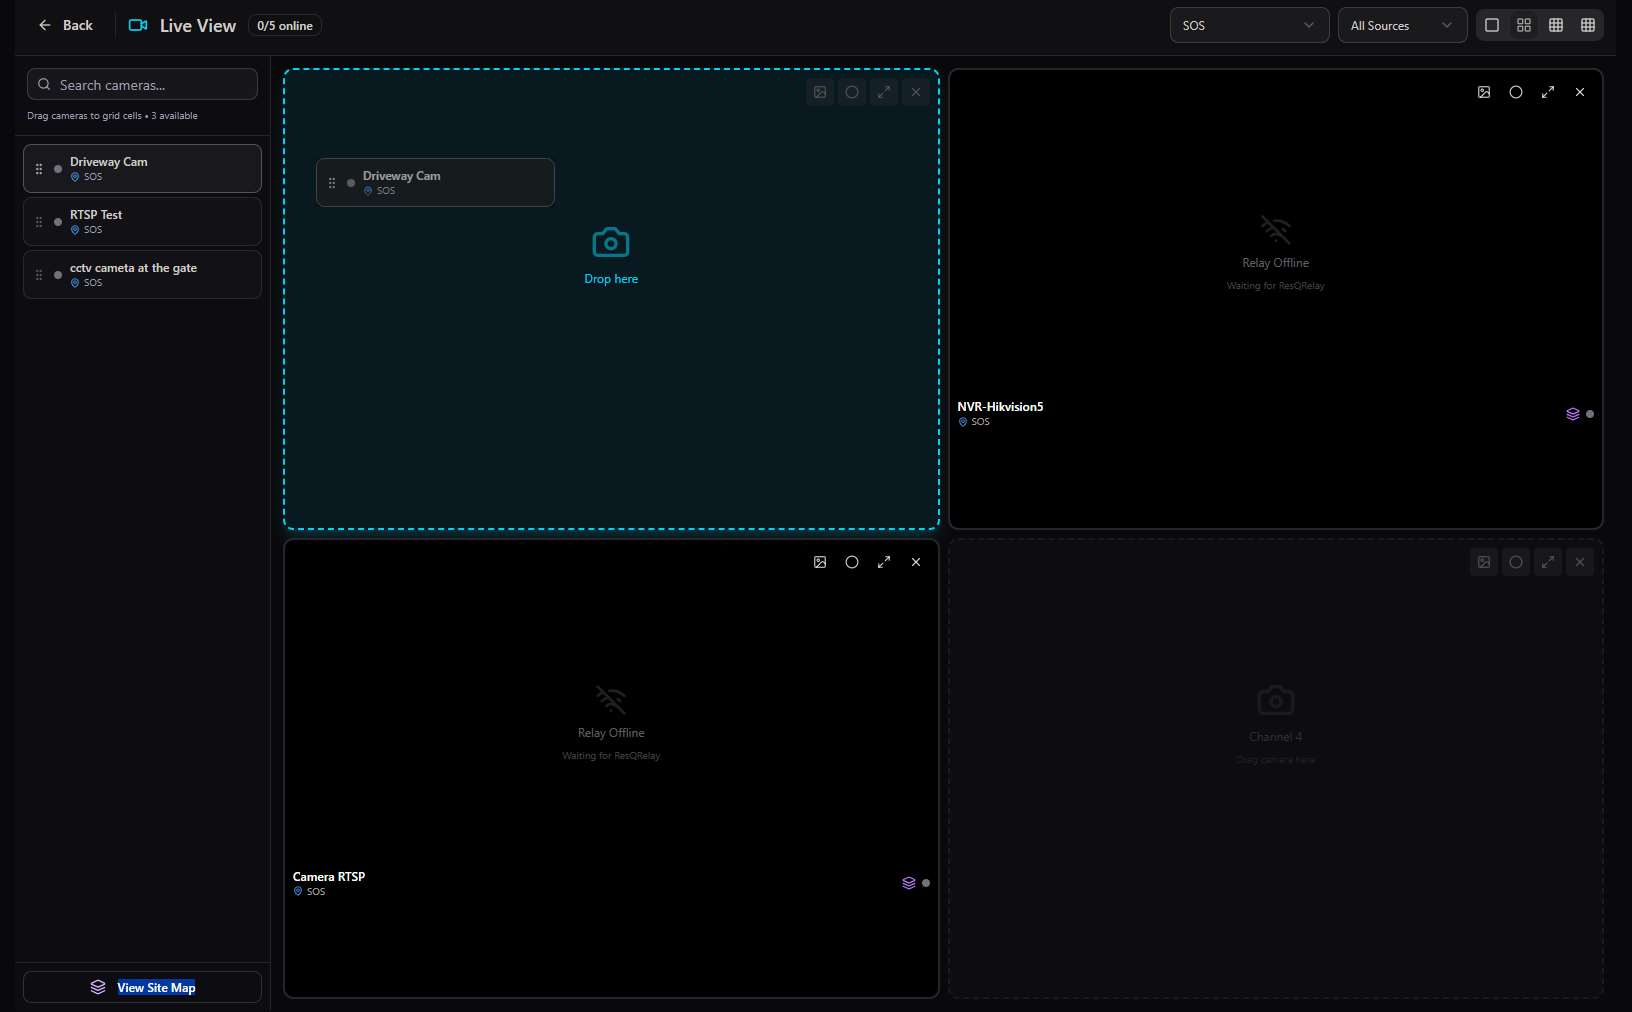Go Back to previous page

pyautogui.click(x=65, y=25)
